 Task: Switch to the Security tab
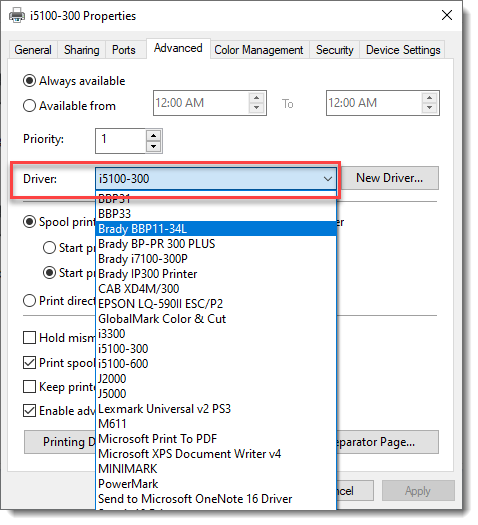pos(334,50)
